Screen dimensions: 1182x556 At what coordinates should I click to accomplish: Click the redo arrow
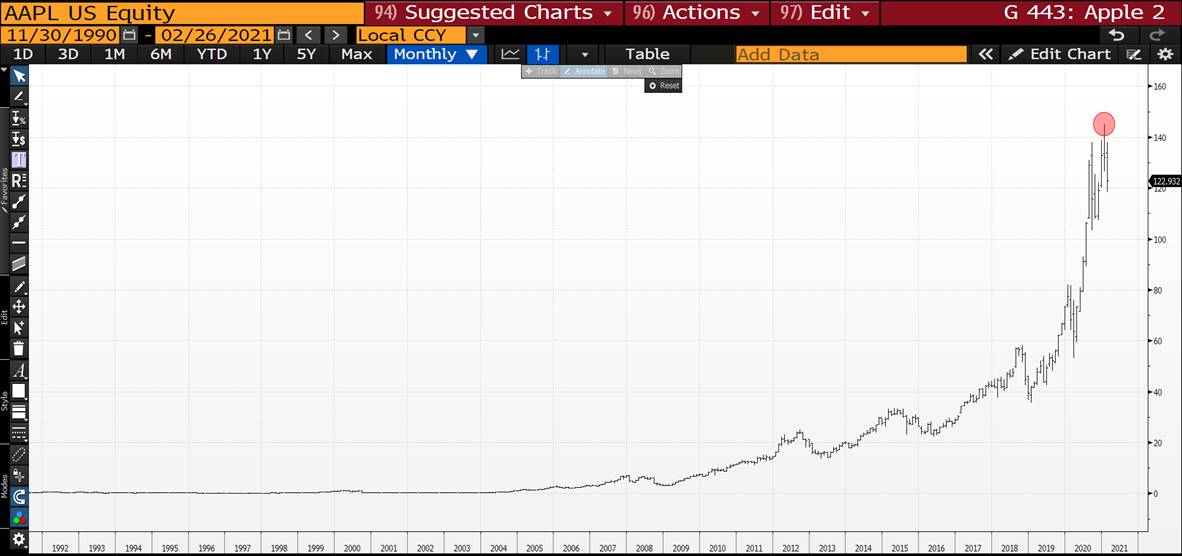pyautogui.click(x=1157, y=35)
